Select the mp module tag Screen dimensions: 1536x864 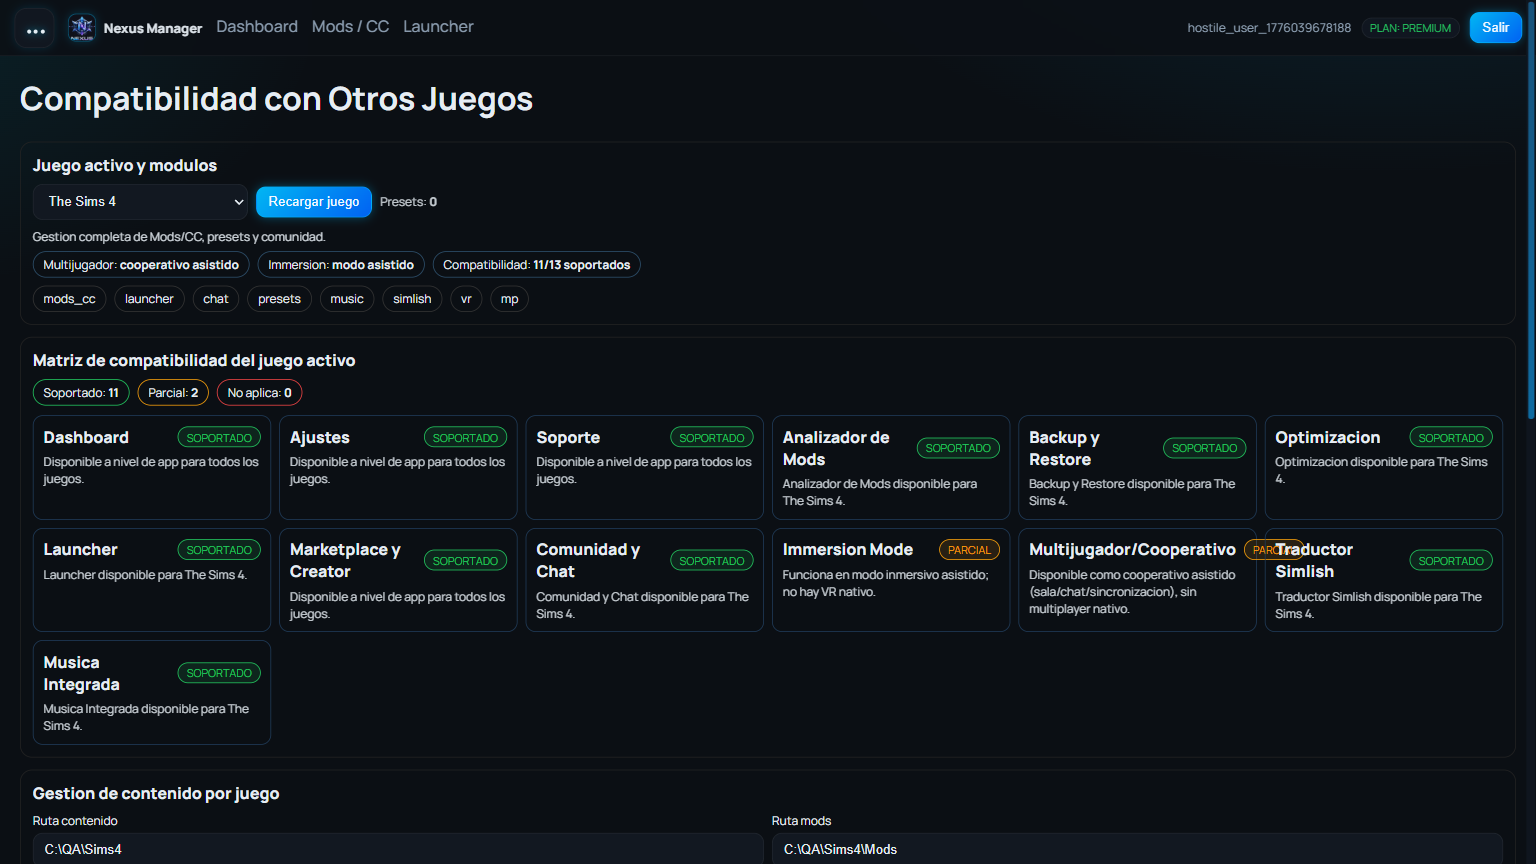pyautogui.click(x=509, y=299)
